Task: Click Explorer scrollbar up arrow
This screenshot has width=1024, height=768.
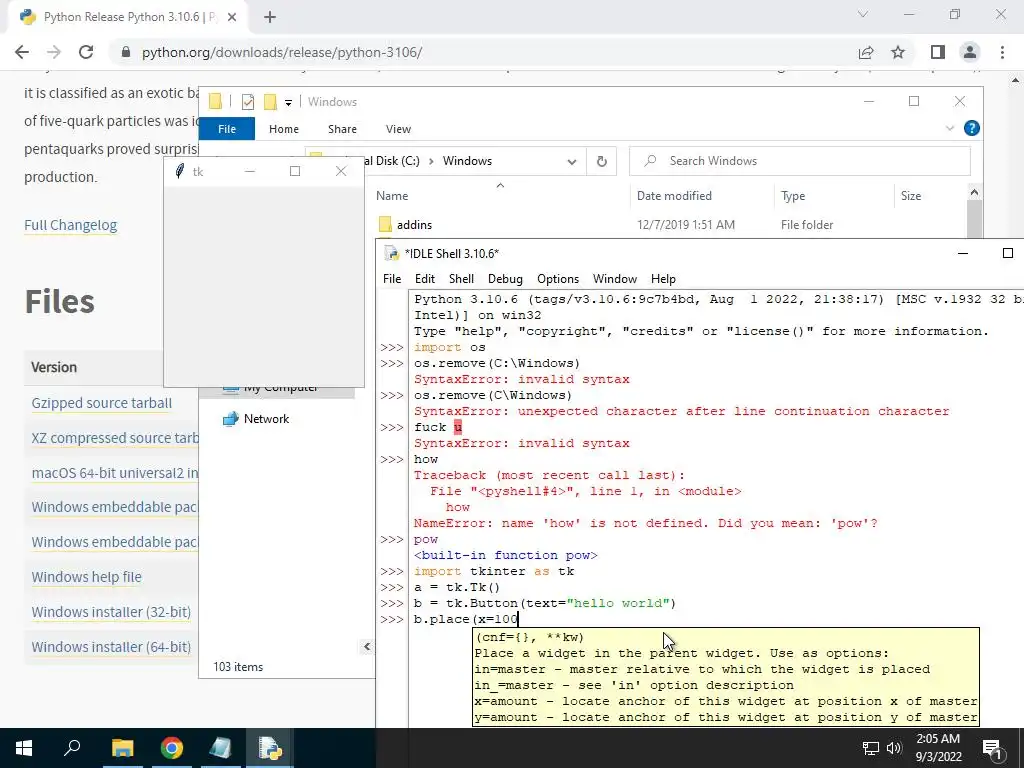Action: [x=974, y=193]
